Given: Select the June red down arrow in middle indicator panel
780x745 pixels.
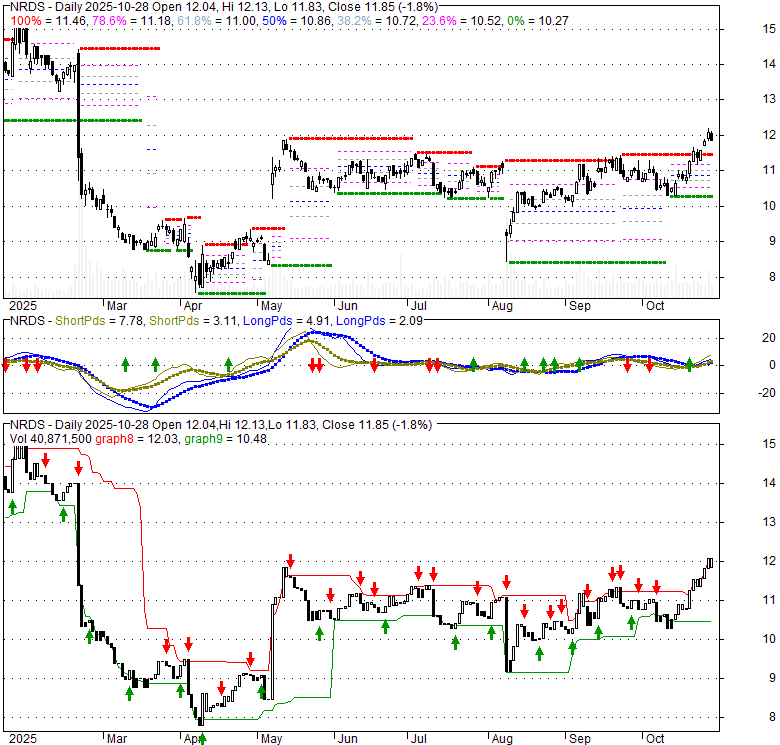Looking at the screenshot, I should [x=374, y=366].
